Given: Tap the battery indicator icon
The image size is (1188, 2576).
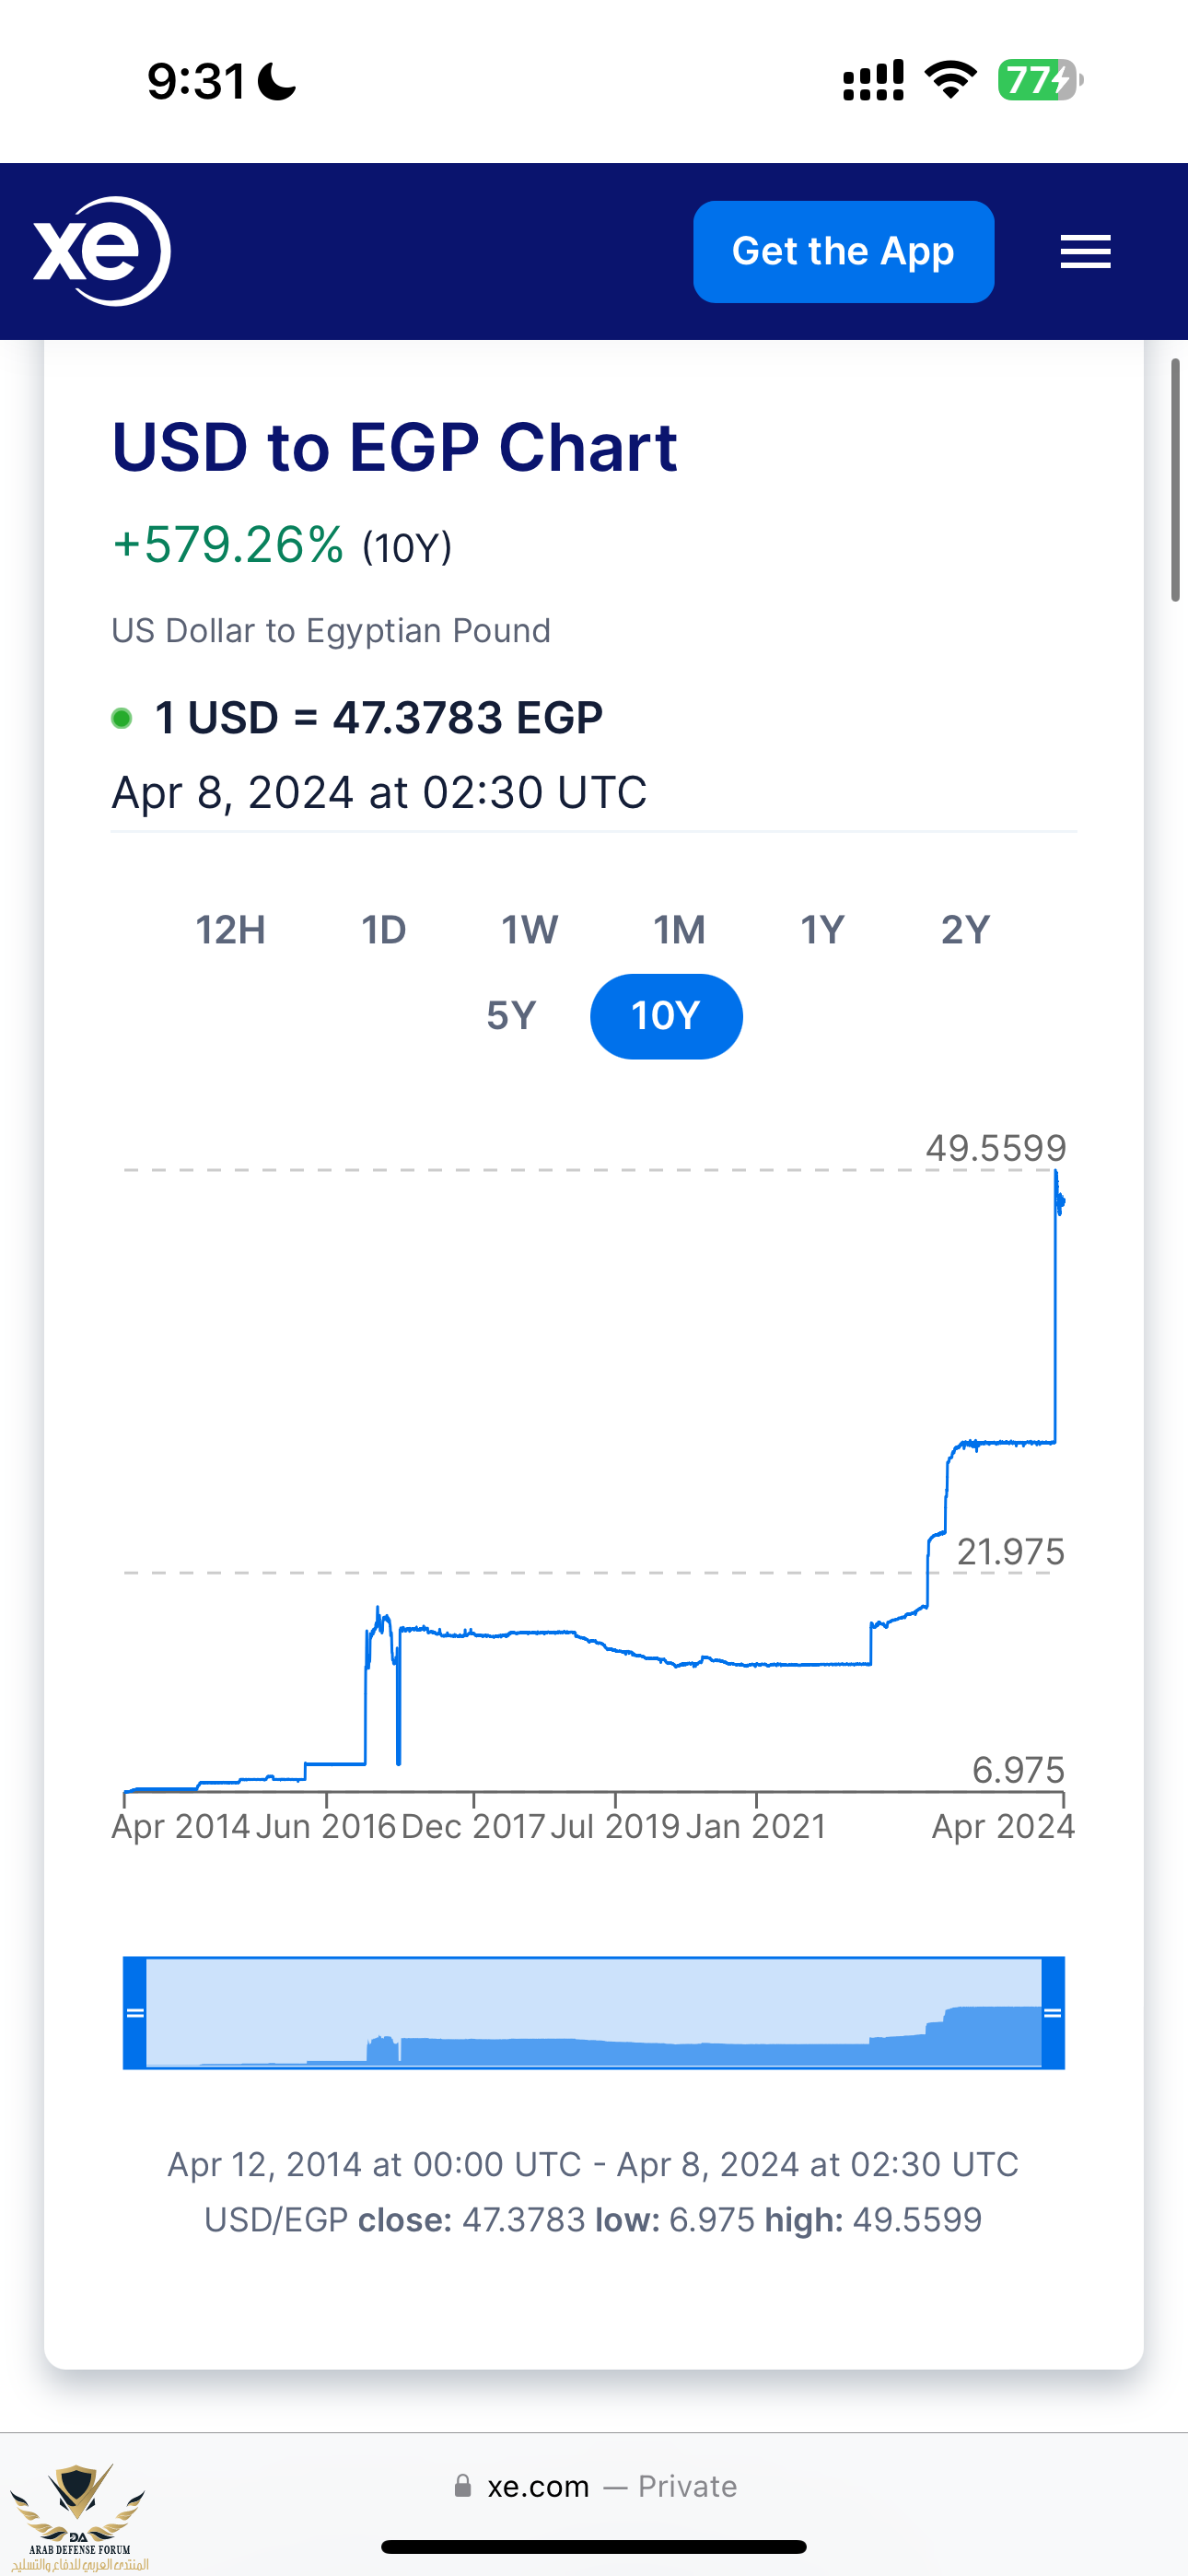Looking at the screenshot, I should pos(1040,80).
